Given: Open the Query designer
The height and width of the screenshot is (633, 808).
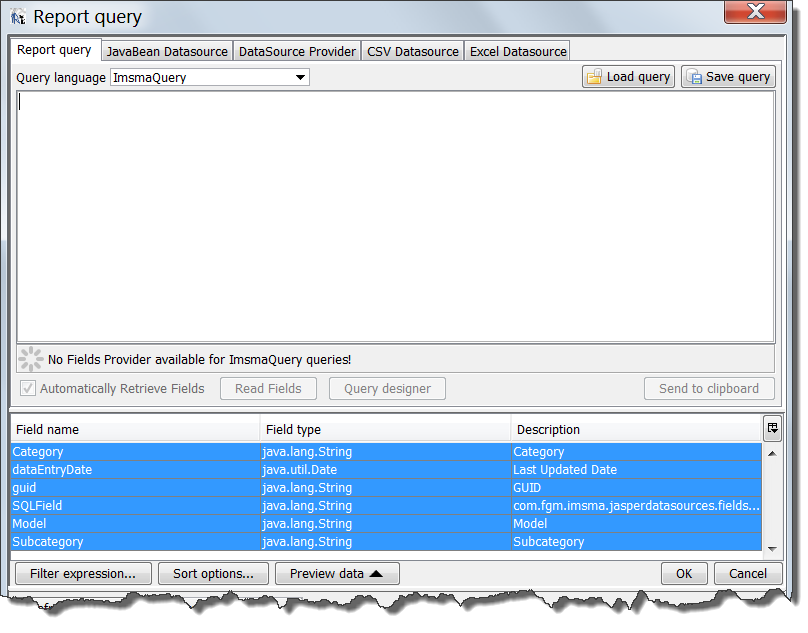Looking at the screenshot, I should click(x=387, y=389).
